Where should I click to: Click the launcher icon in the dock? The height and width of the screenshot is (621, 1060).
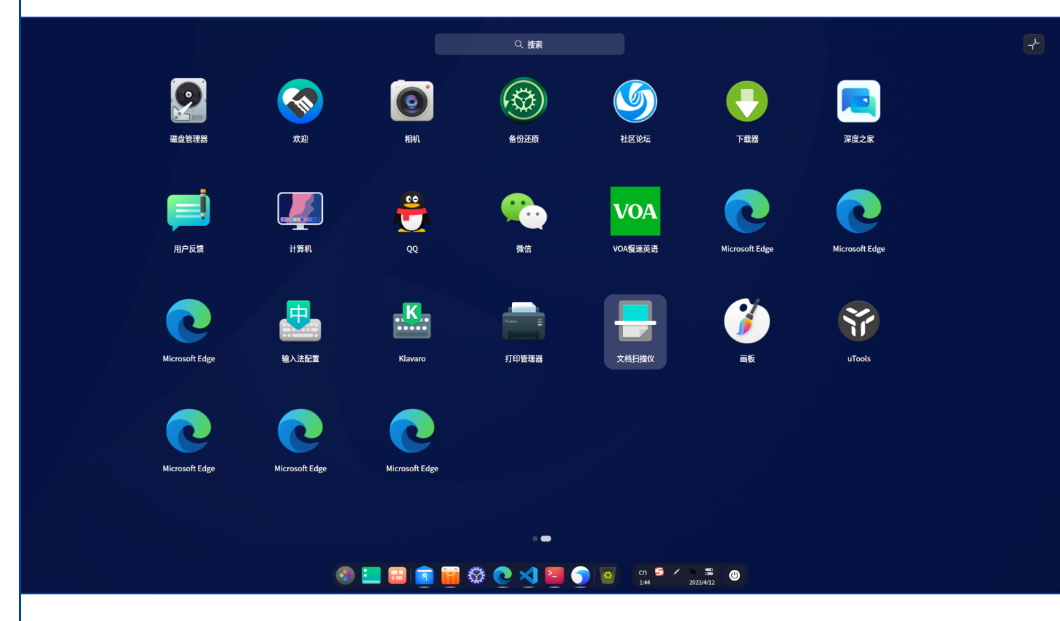(x=345, y=575)
